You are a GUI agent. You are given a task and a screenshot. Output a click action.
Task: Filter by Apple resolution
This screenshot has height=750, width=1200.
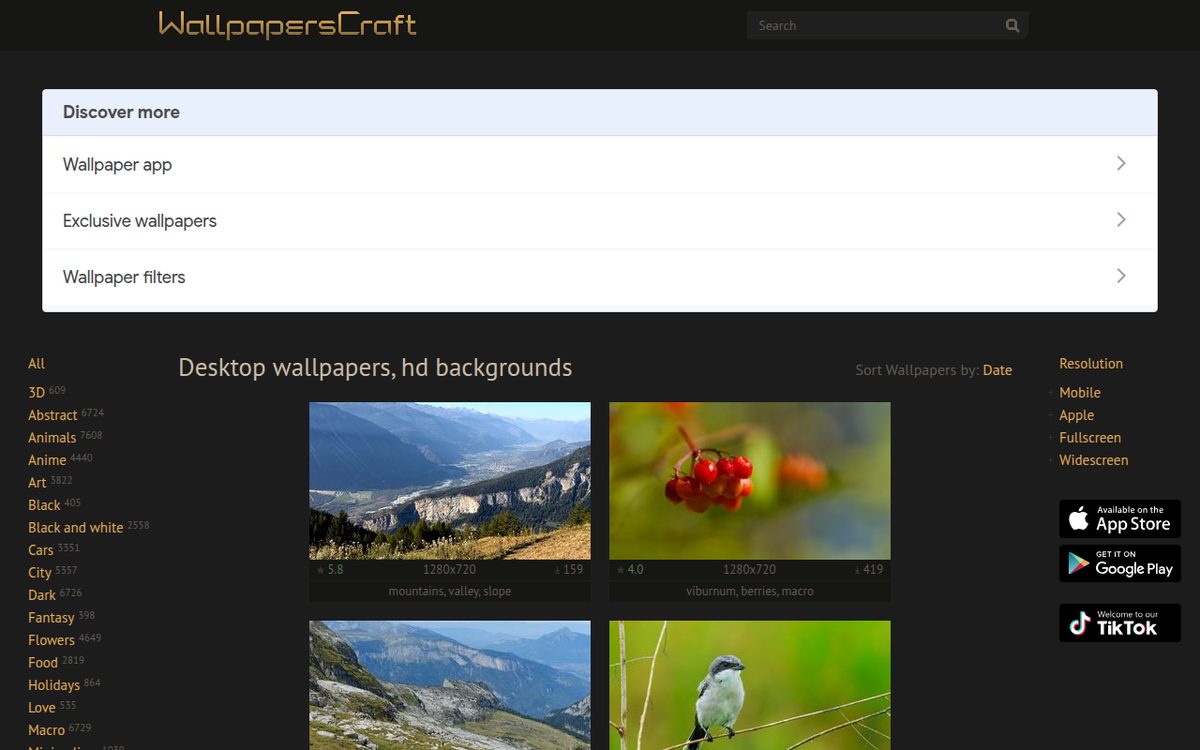tap(1077, 415)
